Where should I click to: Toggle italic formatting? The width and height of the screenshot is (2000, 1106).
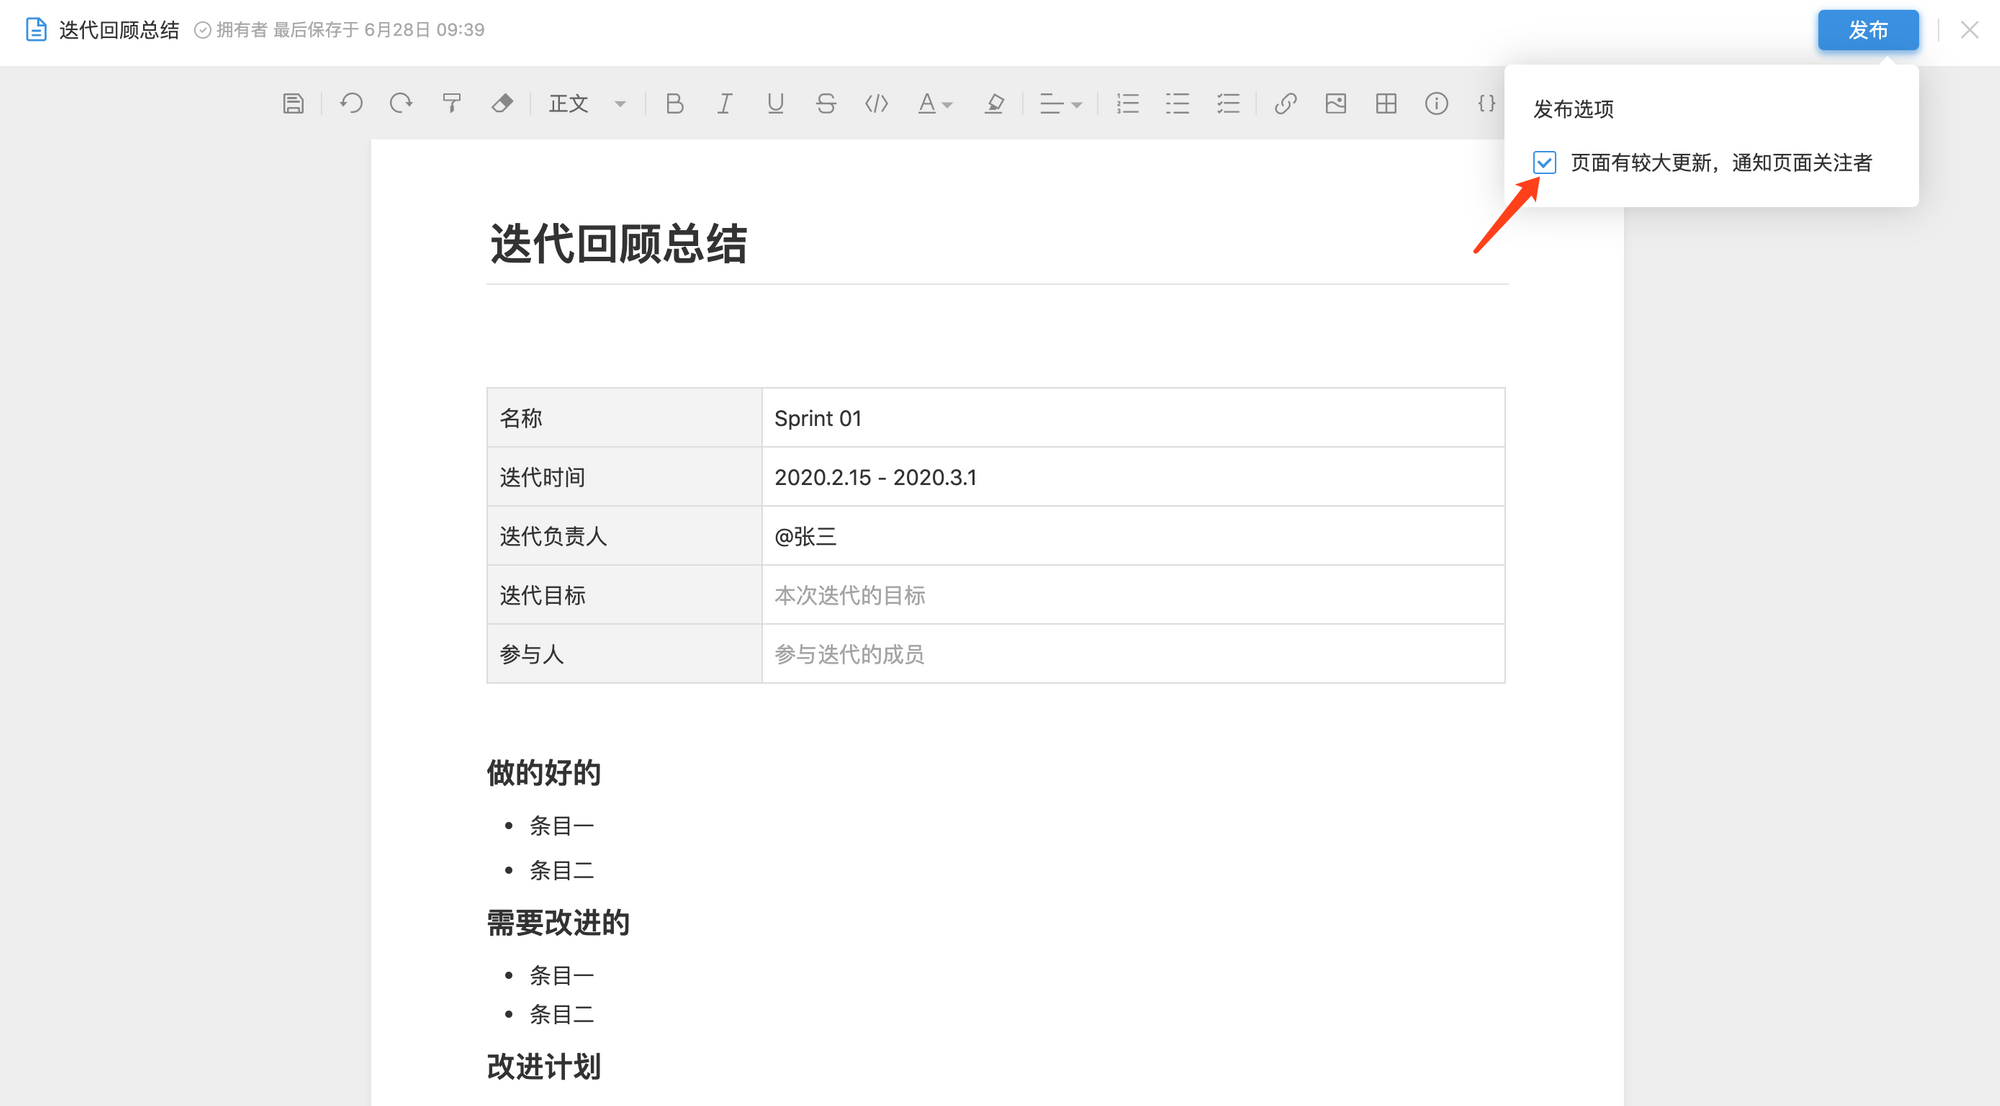pyautogui.click(x=725, y=103)
